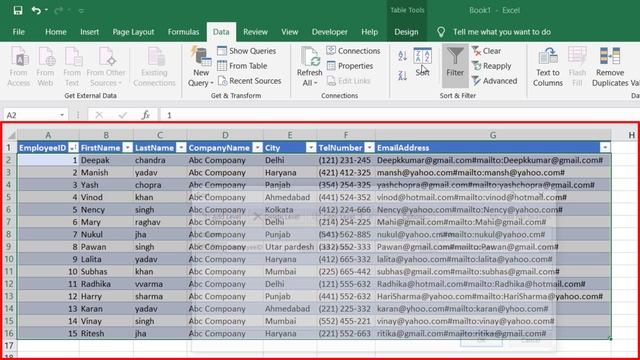Click the Connections icon in the ribbon

coord(331,51)
